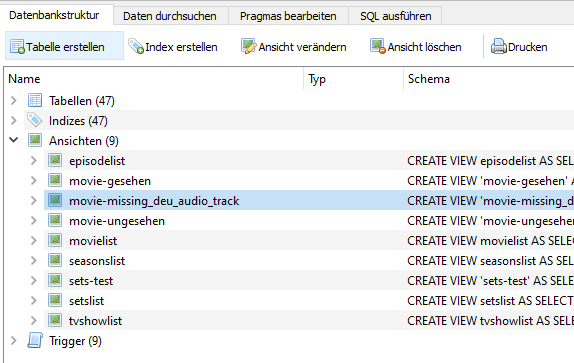Click the seasonslist view icon
Screen dimensions: 574x363
(x=55, y=261)
